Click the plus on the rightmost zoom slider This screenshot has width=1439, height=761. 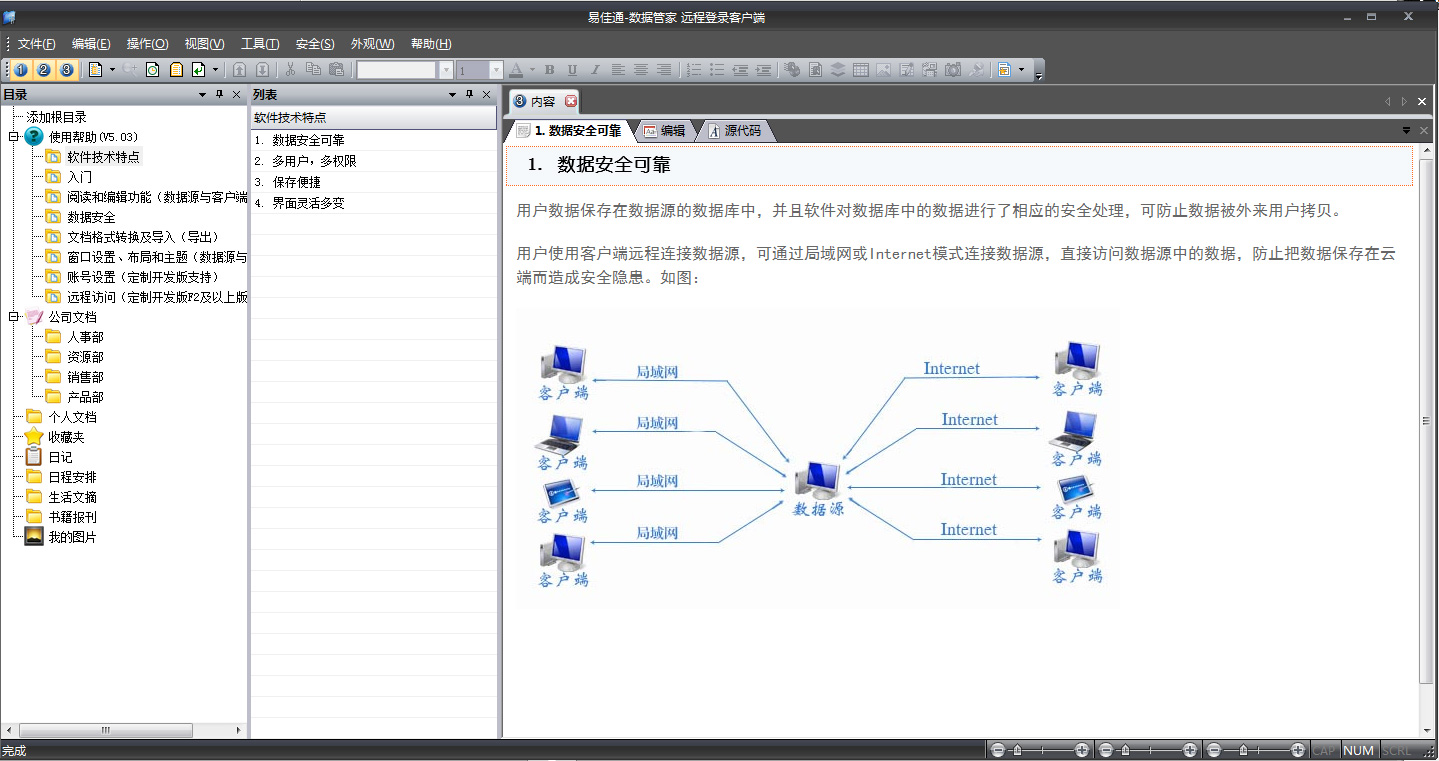coord(1297,750)
